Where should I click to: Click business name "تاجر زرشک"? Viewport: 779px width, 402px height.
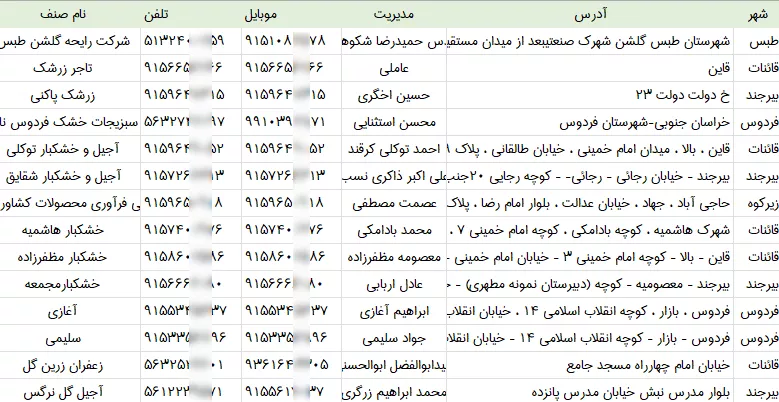click(63, 69)
